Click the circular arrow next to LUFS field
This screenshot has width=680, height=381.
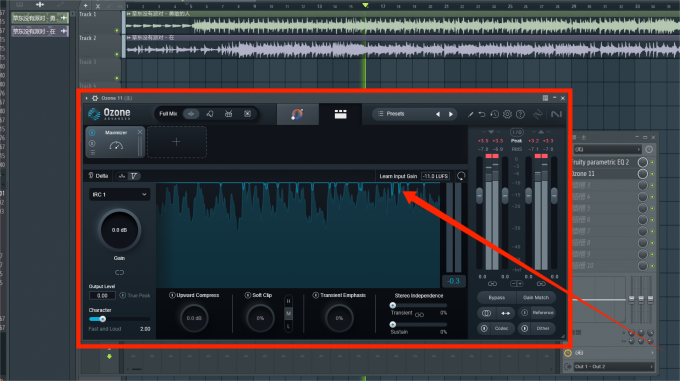tap(461, 176)
